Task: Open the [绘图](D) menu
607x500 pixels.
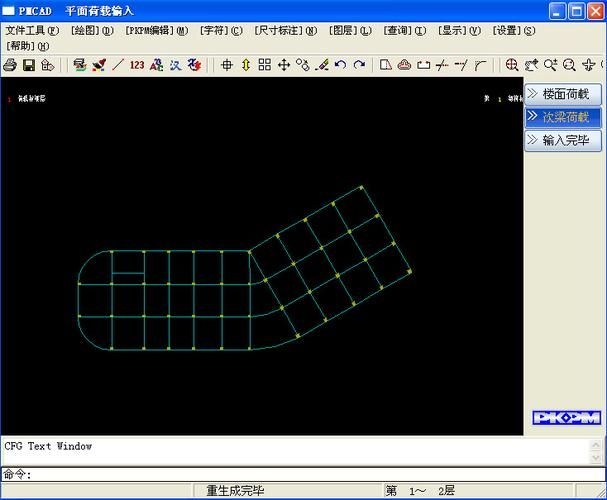Action: pos(92,30)
